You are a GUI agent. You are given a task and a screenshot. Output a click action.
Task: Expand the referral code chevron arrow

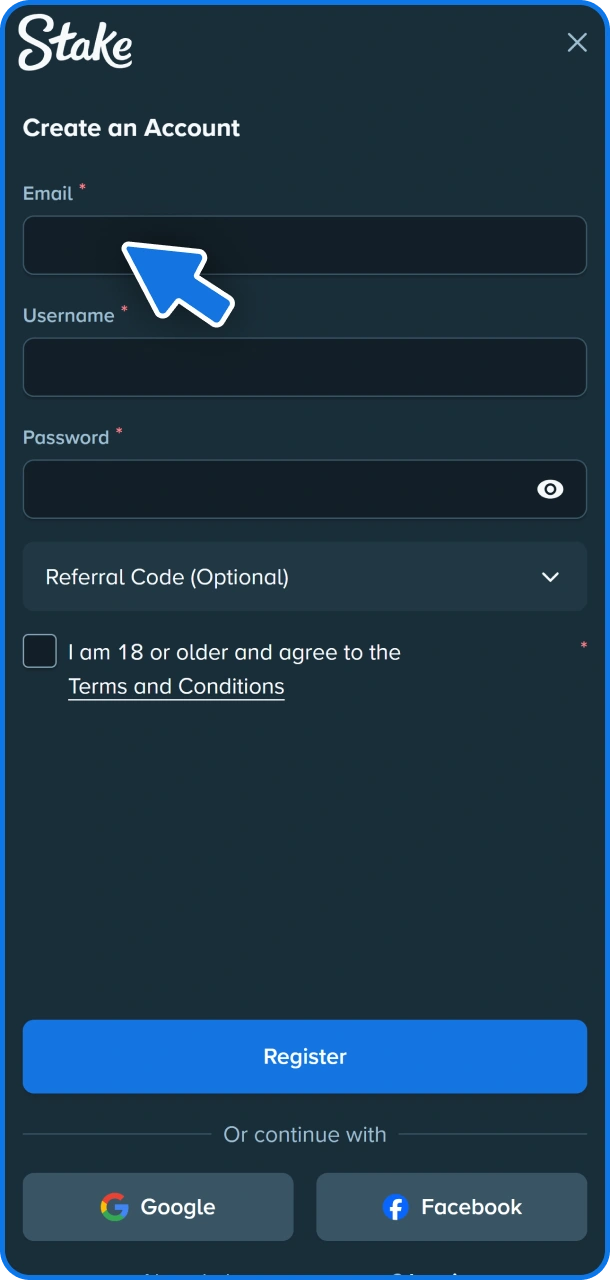[550, 577]
